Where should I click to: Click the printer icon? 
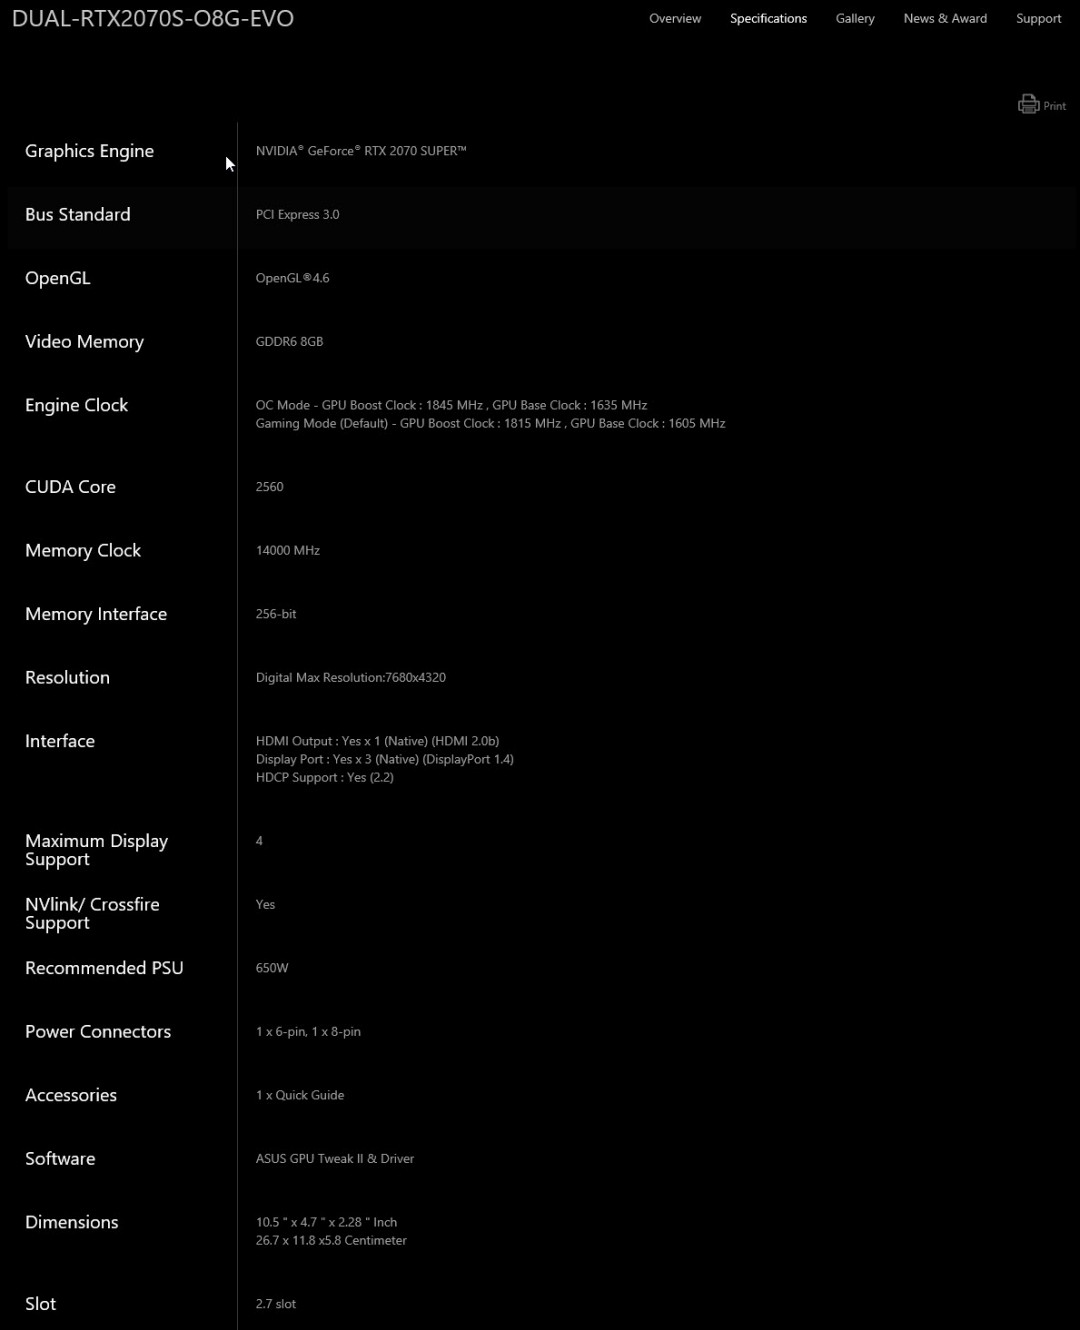[x=1028, y=104]
